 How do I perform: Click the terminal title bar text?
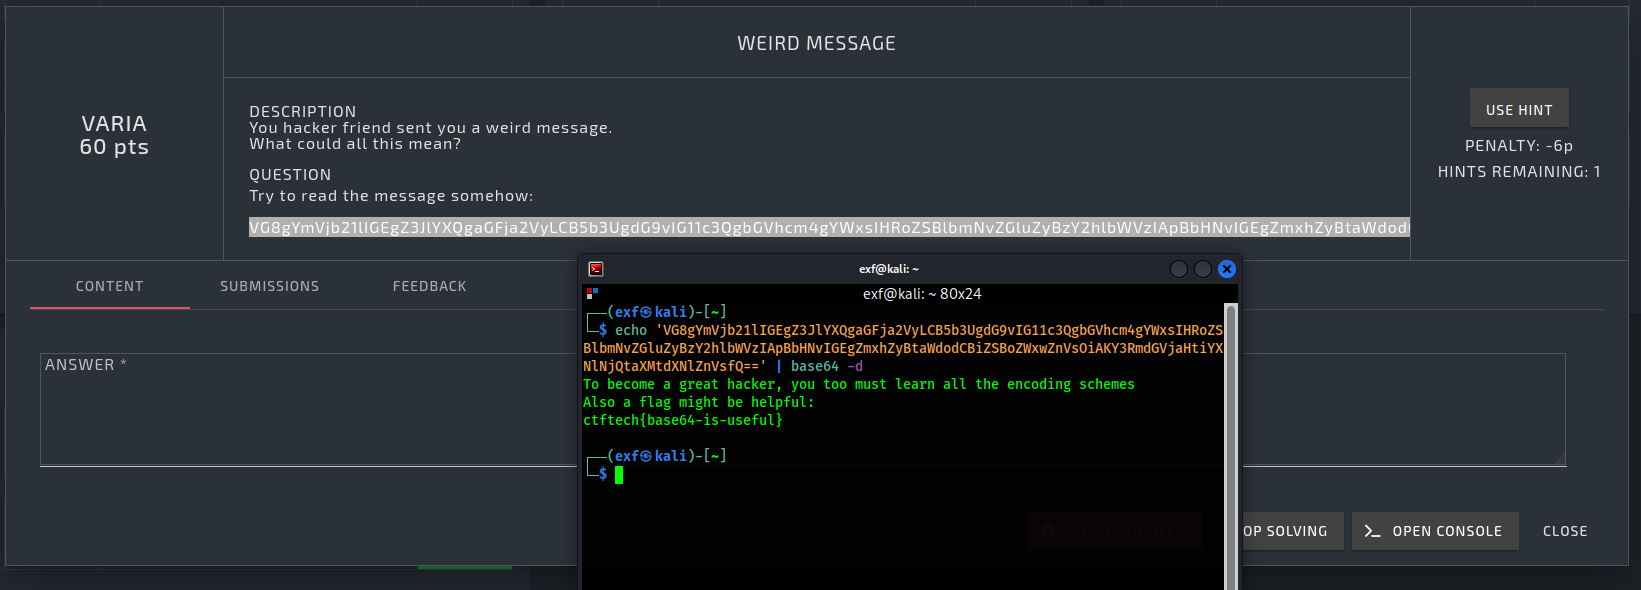888,269
